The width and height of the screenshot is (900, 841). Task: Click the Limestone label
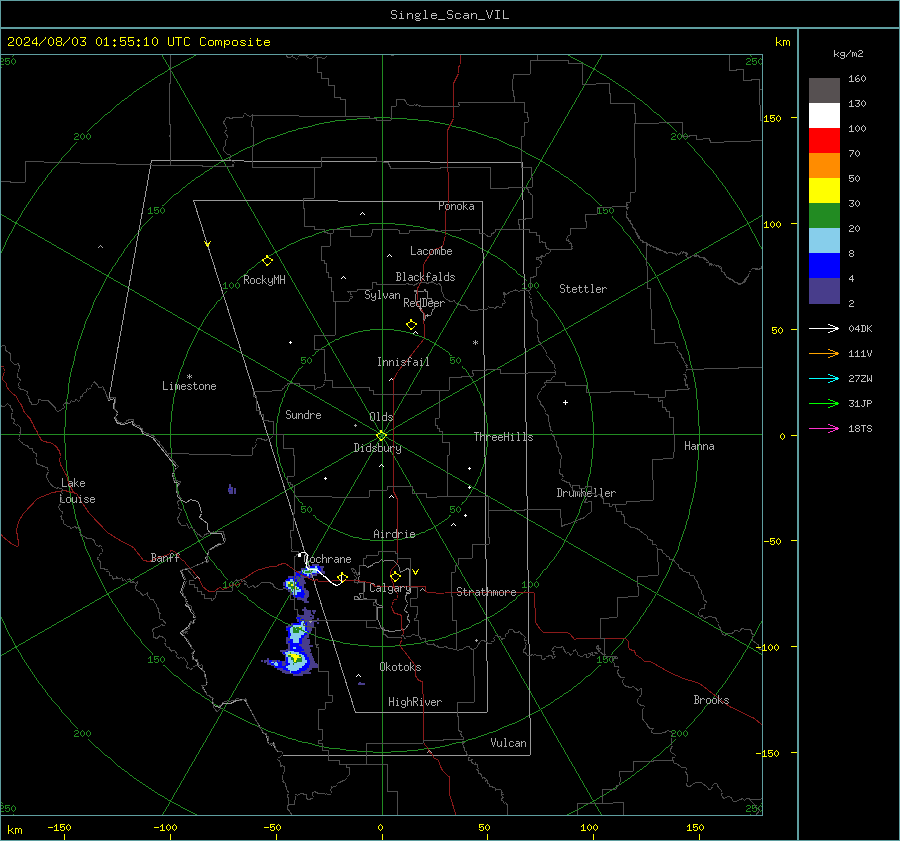click(189, 386)
